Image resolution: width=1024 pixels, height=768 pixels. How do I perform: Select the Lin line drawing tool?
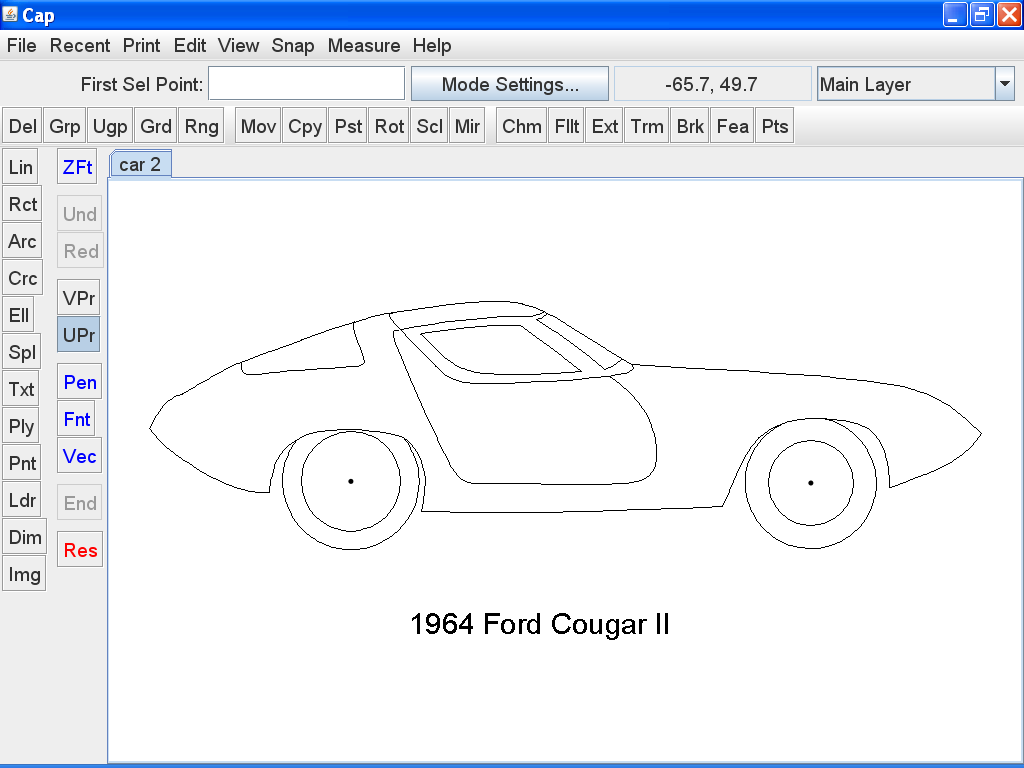21,166
